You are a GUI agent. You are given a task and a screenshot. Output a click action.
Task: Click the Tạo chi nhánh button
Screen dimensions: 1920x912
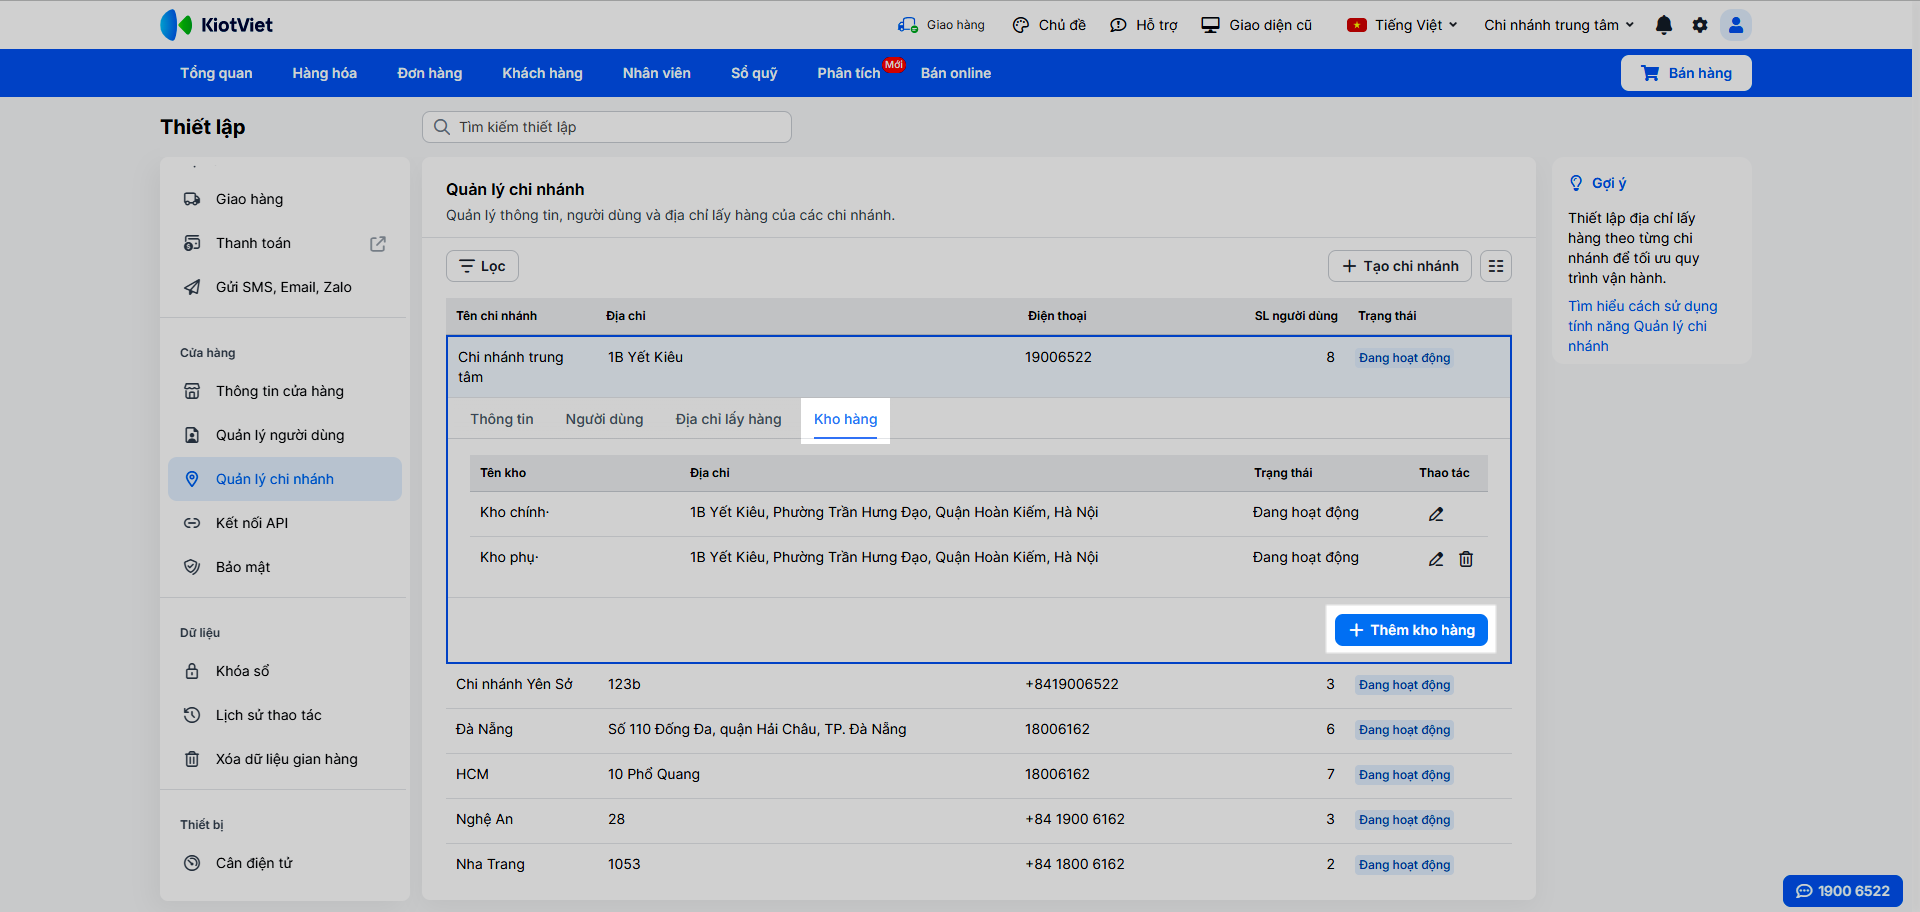point(1399,266)
